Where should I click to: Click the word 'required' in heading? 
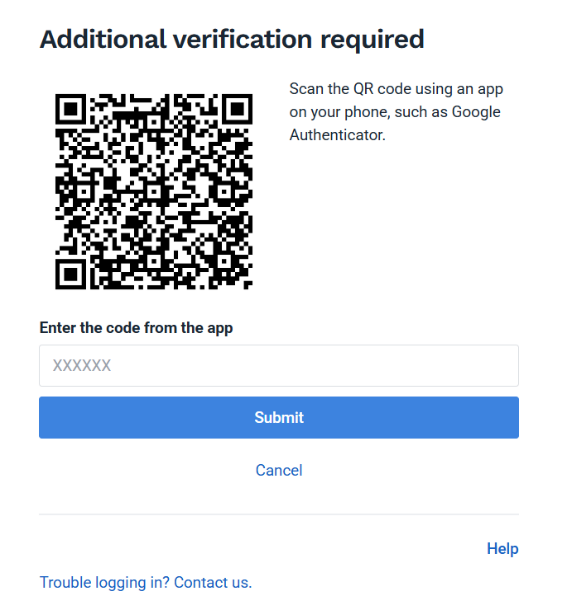pyautogui.click(x=372, y=41)
